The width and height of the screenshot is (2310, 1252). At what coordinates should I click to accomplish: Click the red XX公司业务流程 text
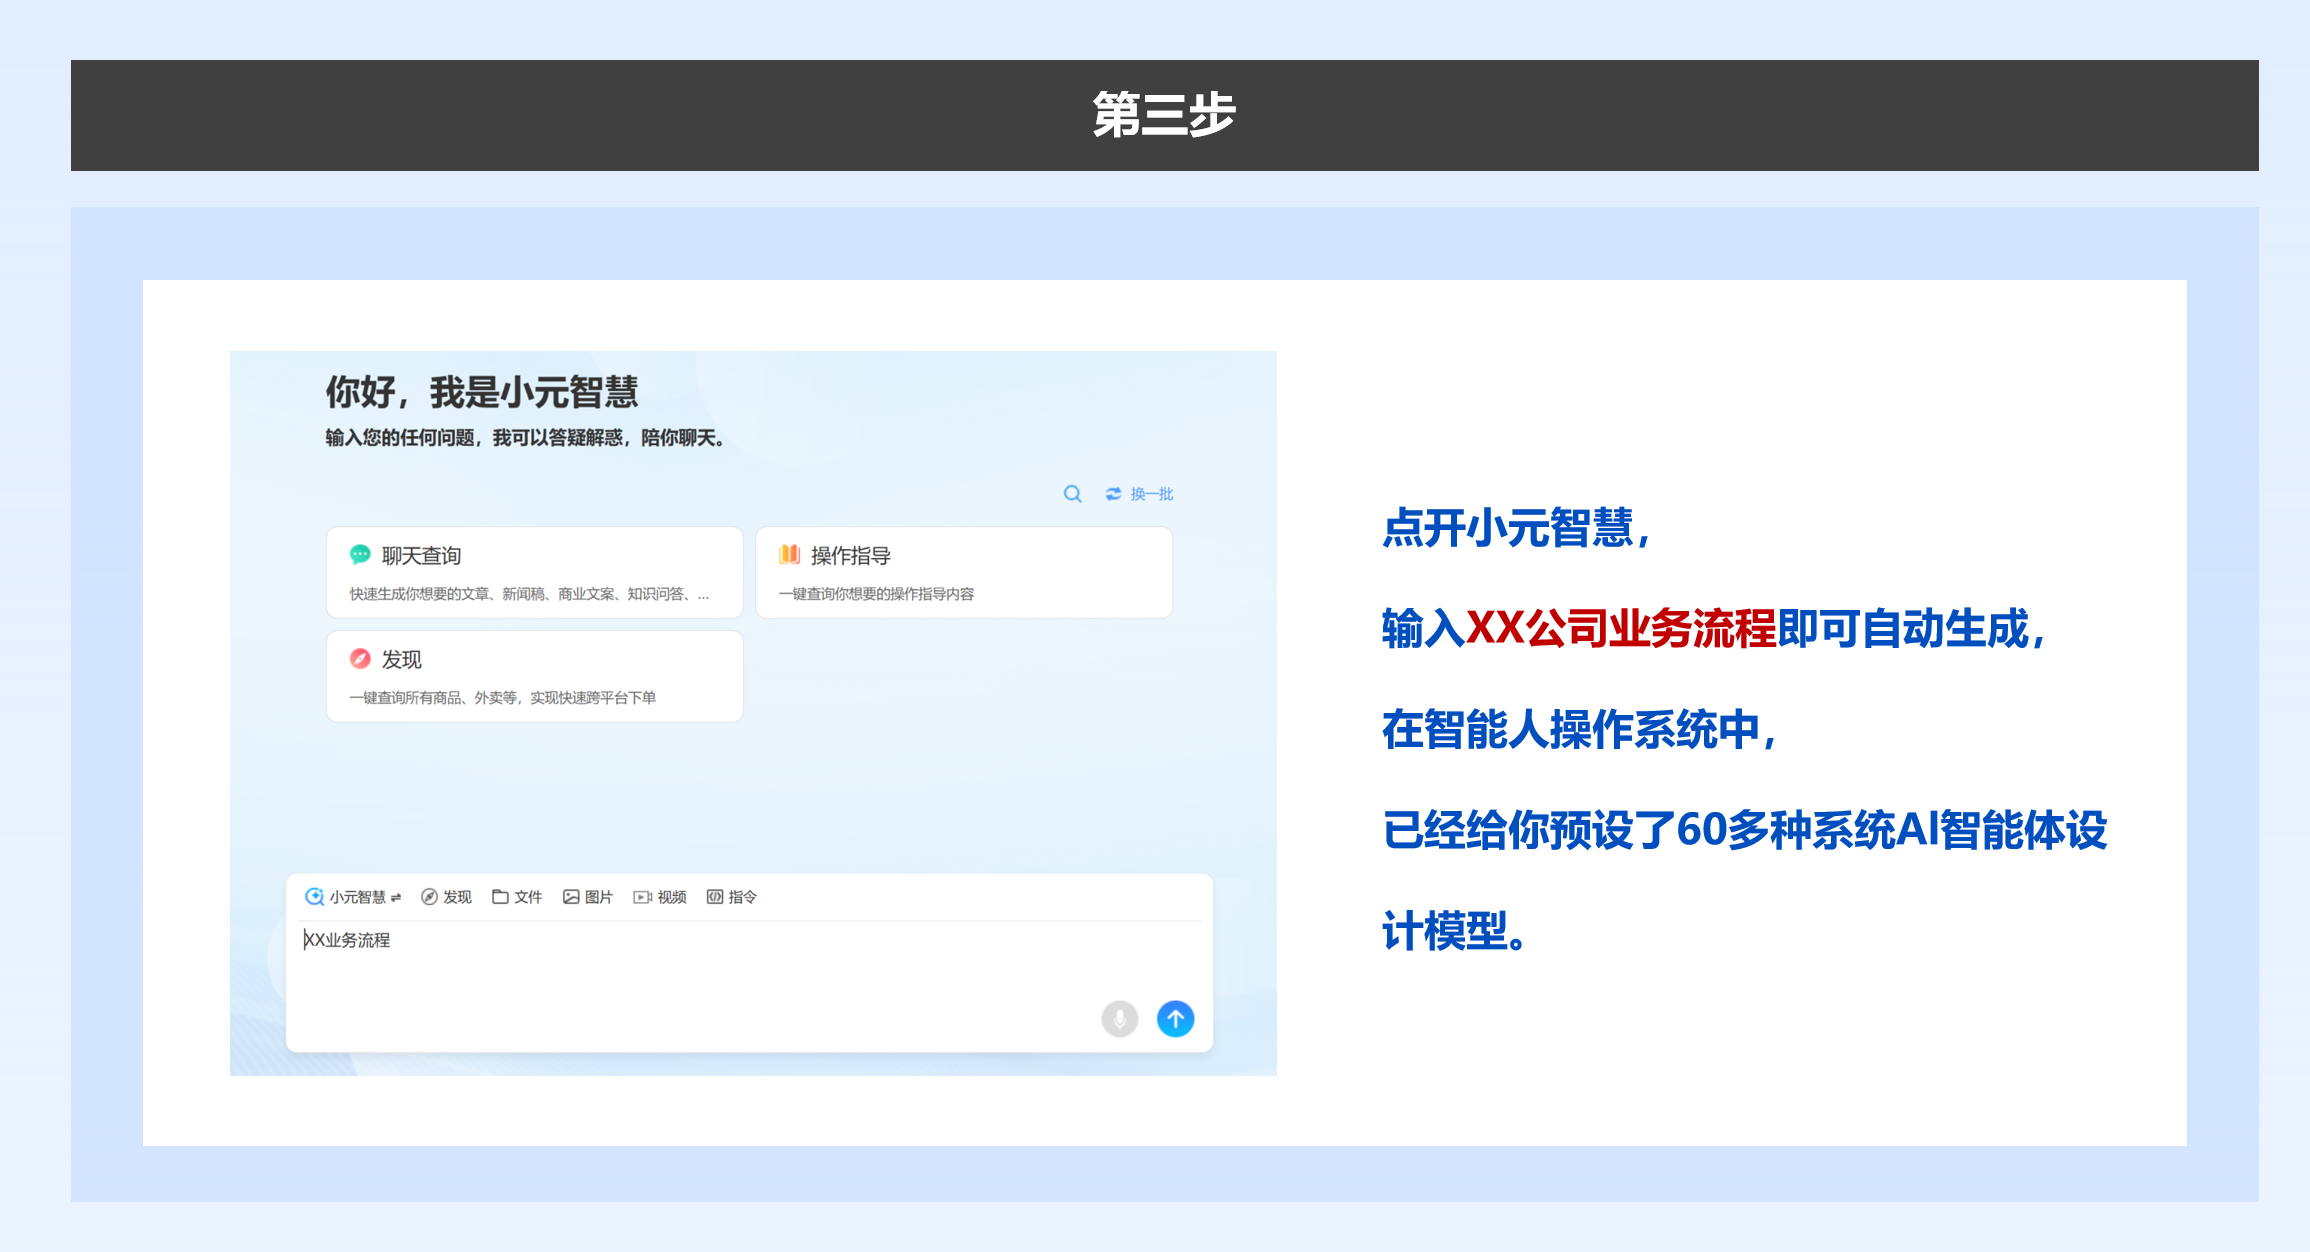(1620, 629)
